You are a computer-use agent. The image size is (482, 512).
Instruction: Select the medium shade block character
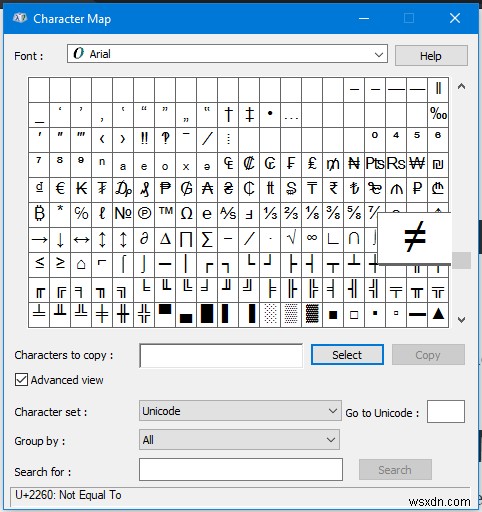[291, 315]
